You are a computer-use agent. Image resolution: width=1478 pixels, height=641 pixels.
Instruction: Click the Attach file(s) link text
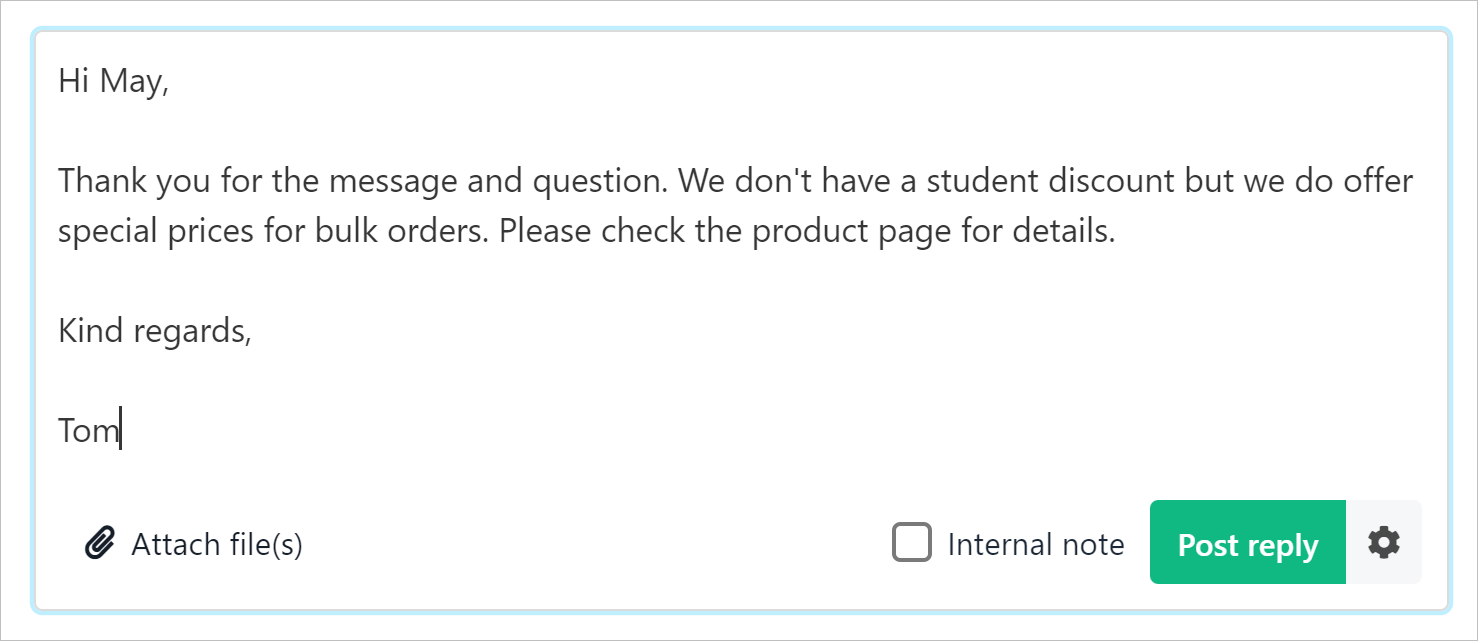[217, 544]
